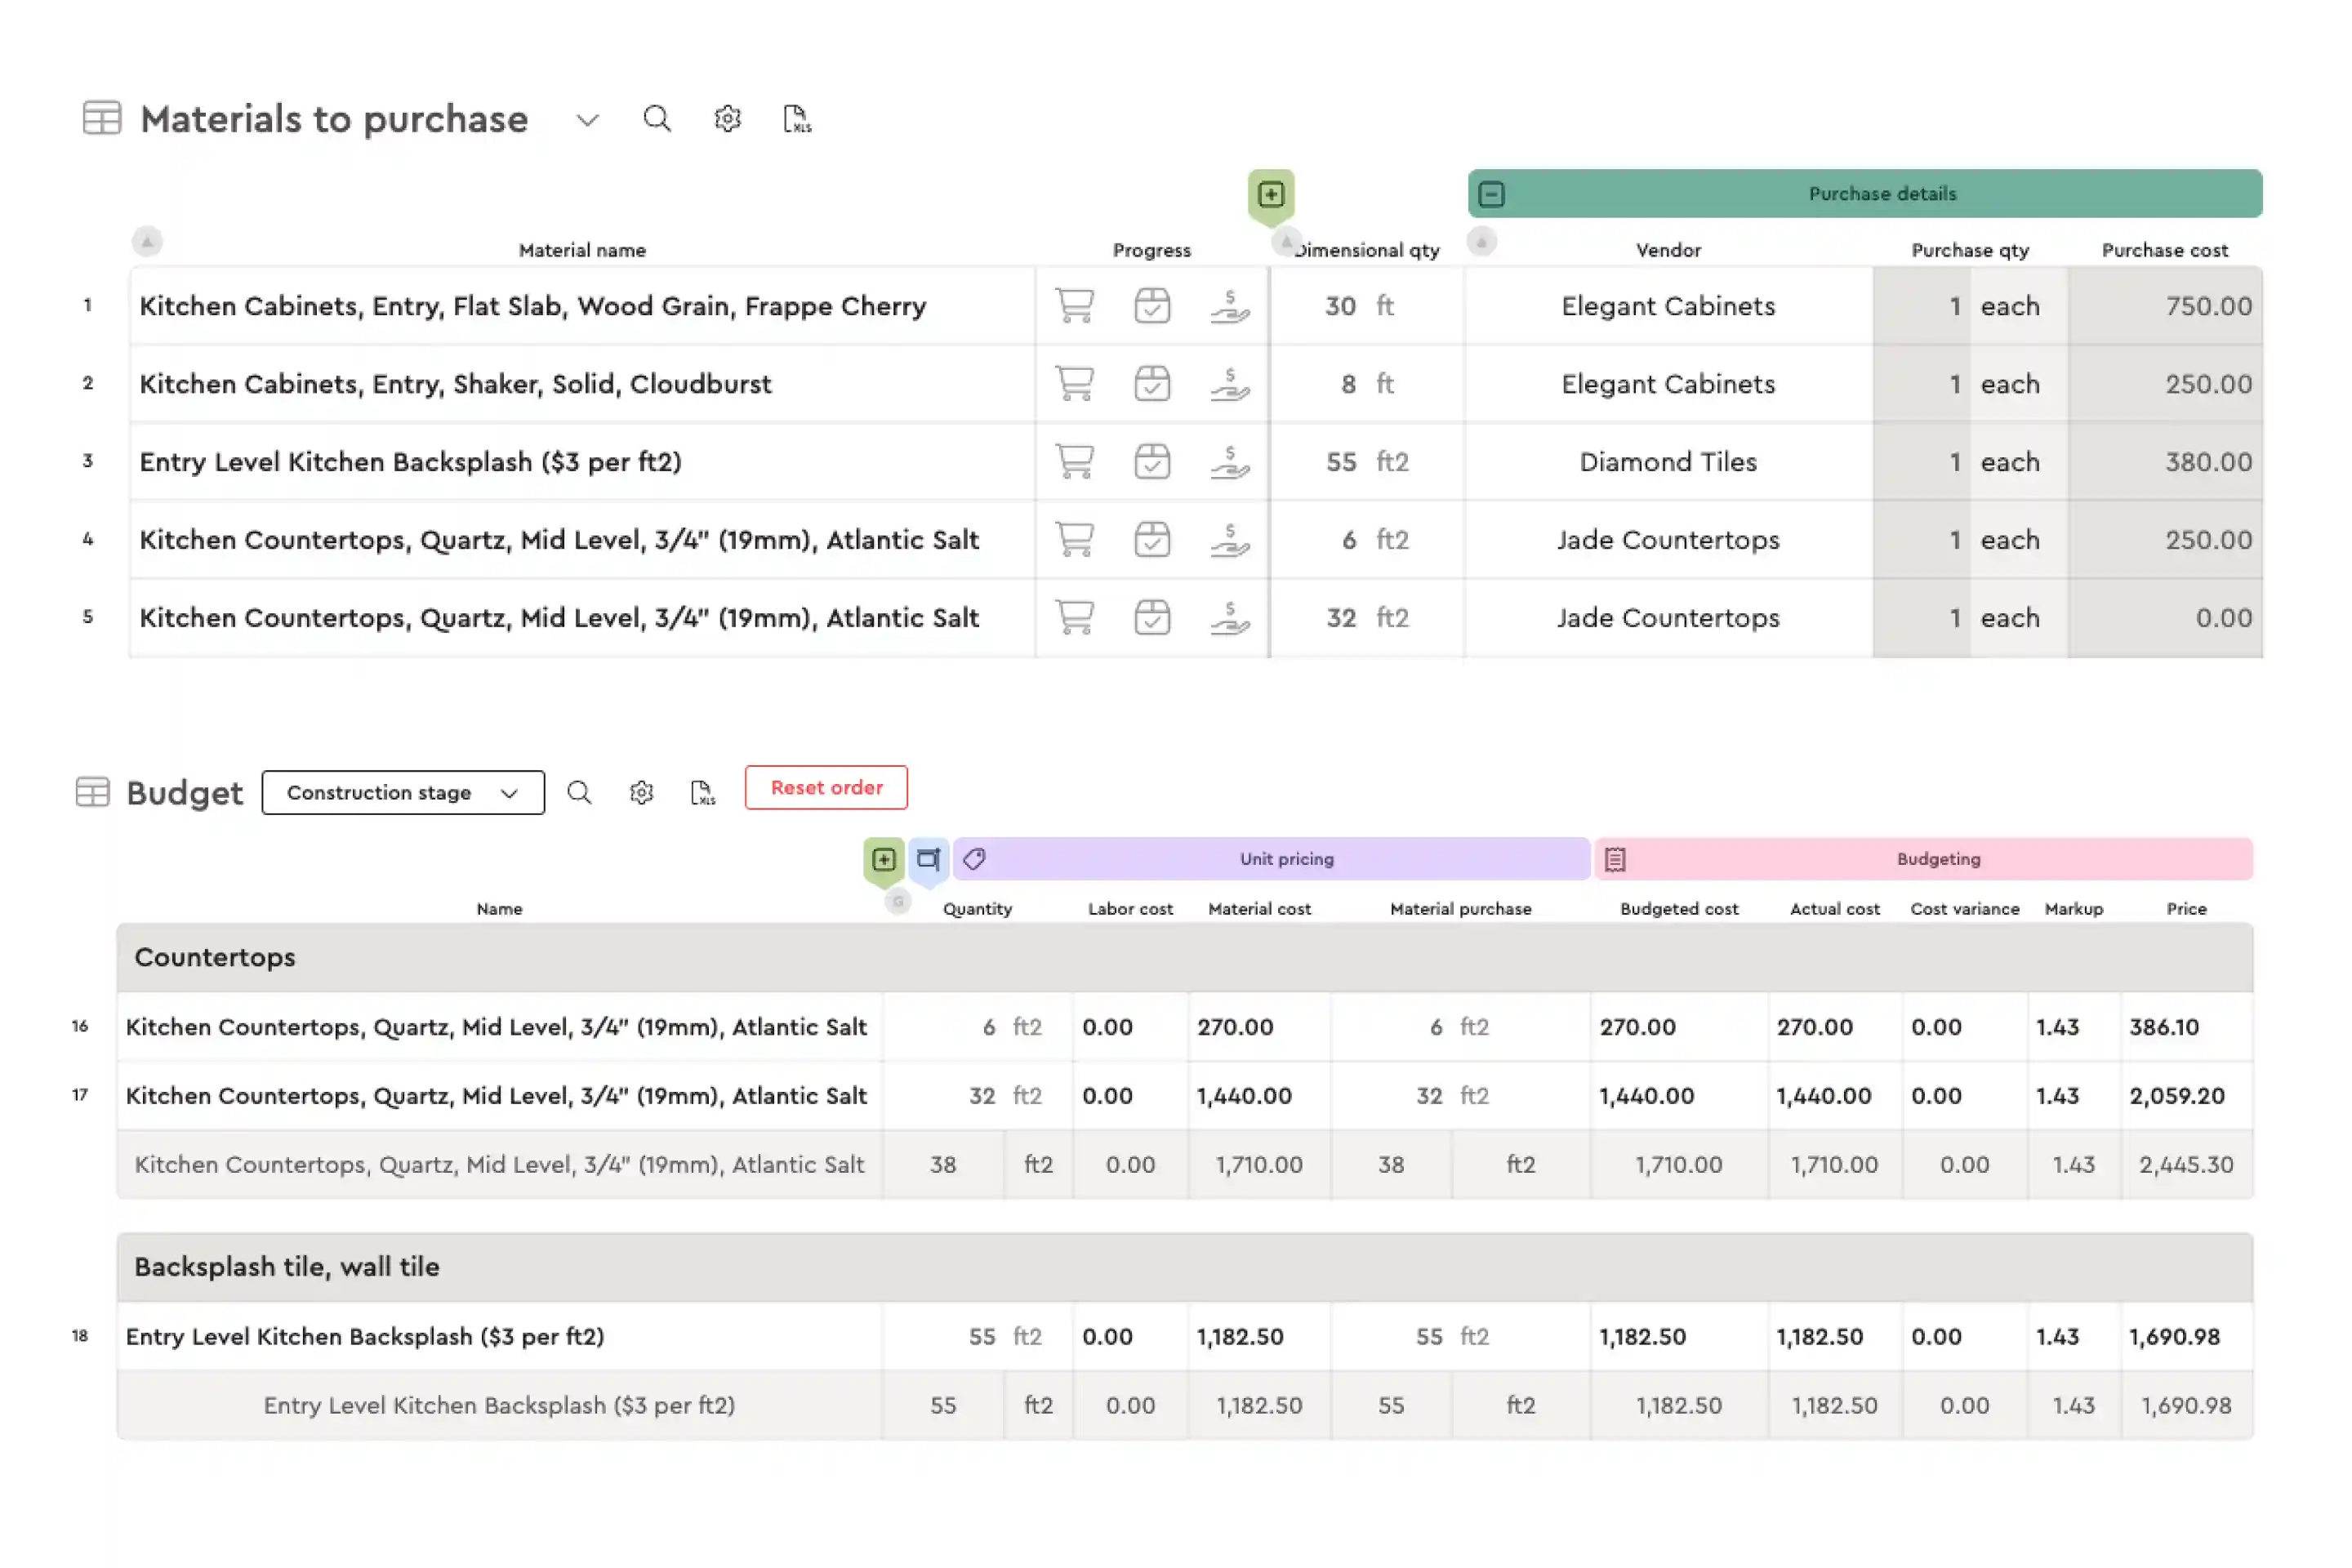Sort by Material name column arrow
2352x1568 pixels.
pyautogui.click(x=147, y=241)
